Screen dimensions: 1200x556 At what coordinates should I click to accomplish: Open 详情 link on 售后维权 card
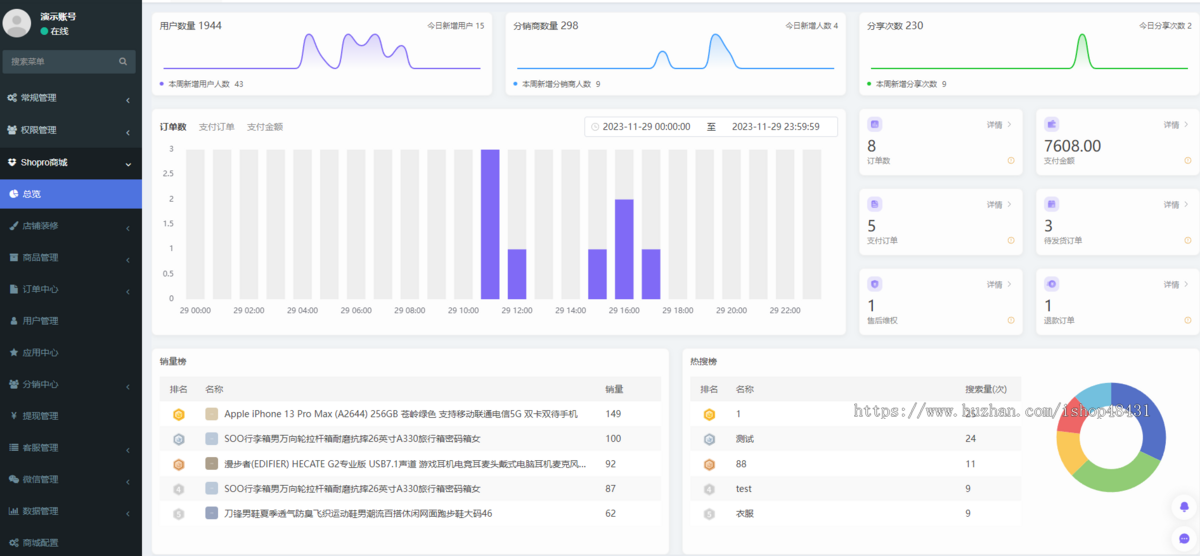pos(999,284)
